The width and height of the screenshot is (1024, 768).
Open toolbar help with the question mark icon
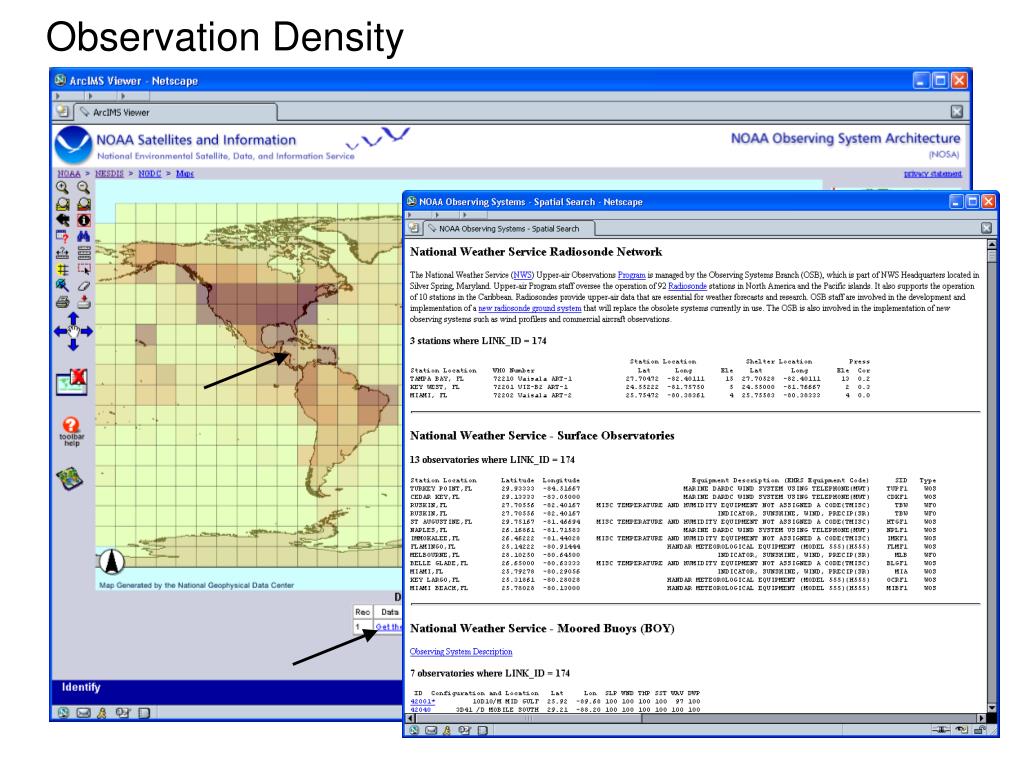click(71, 425)
